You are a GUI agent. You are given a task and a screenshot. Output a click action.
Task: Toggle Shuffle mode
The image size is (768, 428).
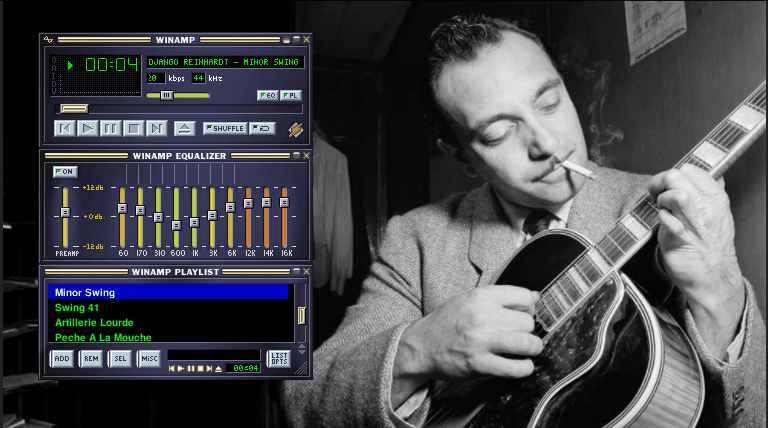click(x=225, y=128)
